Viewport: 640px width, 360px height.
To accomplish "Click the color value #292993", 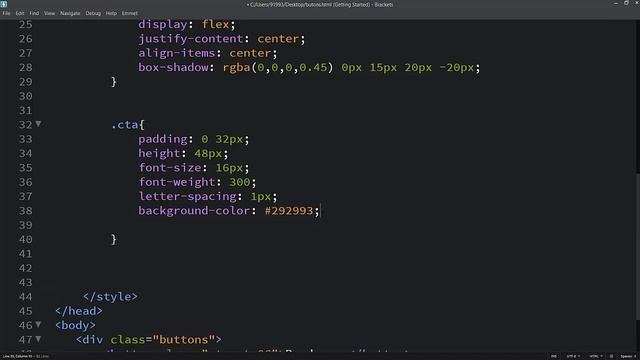I will [289, 211].
